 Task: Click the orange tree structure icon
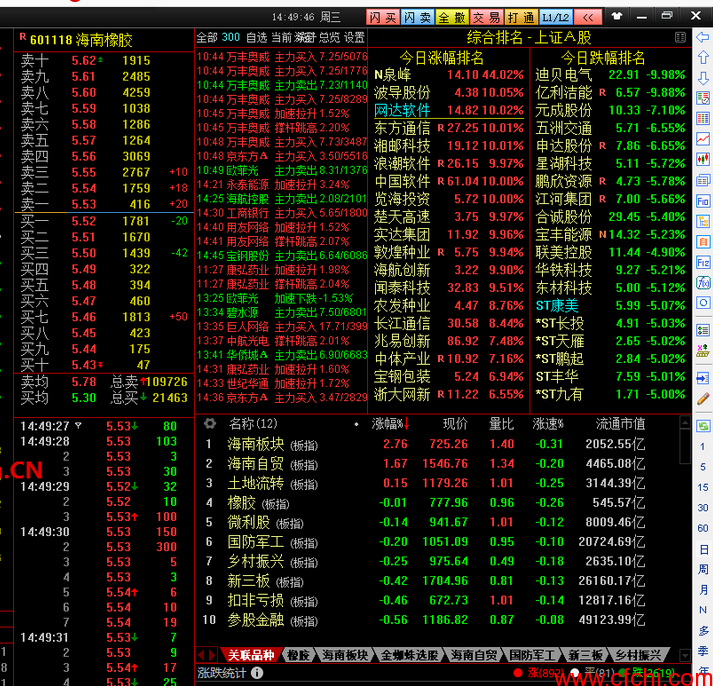pos(703,221)
